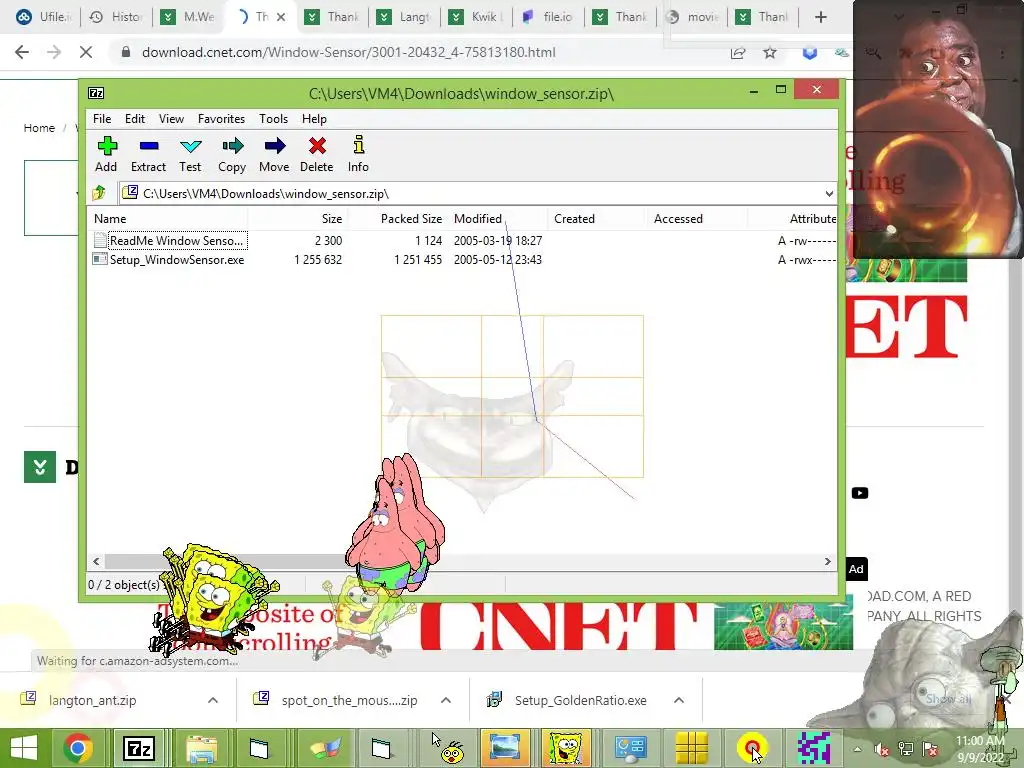
Task: Sort by Created column header
Action: (x=598, y=219)
